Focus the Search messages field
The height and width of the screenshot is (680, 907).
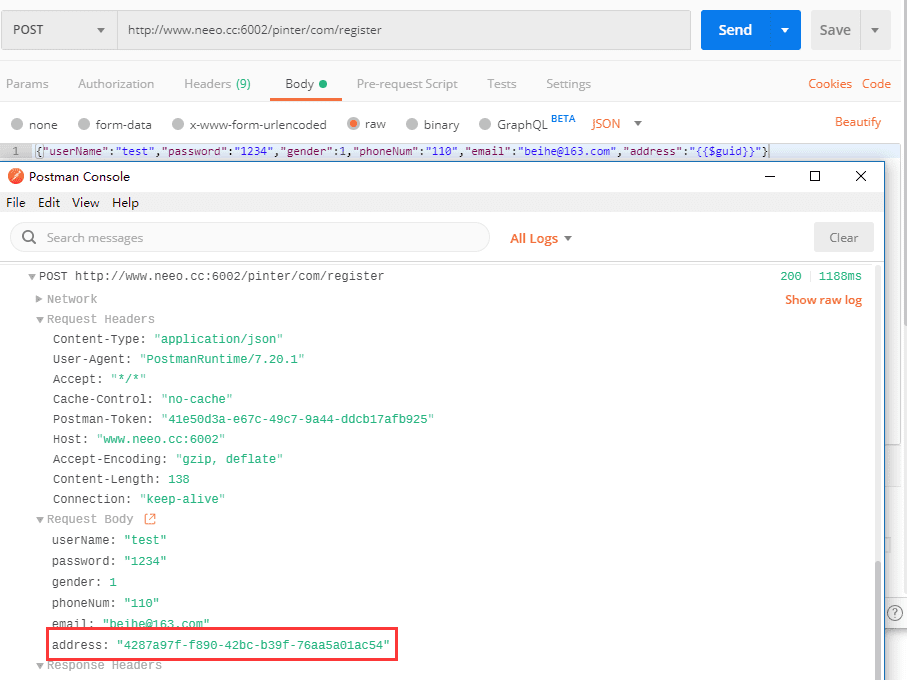pos(250,237)
